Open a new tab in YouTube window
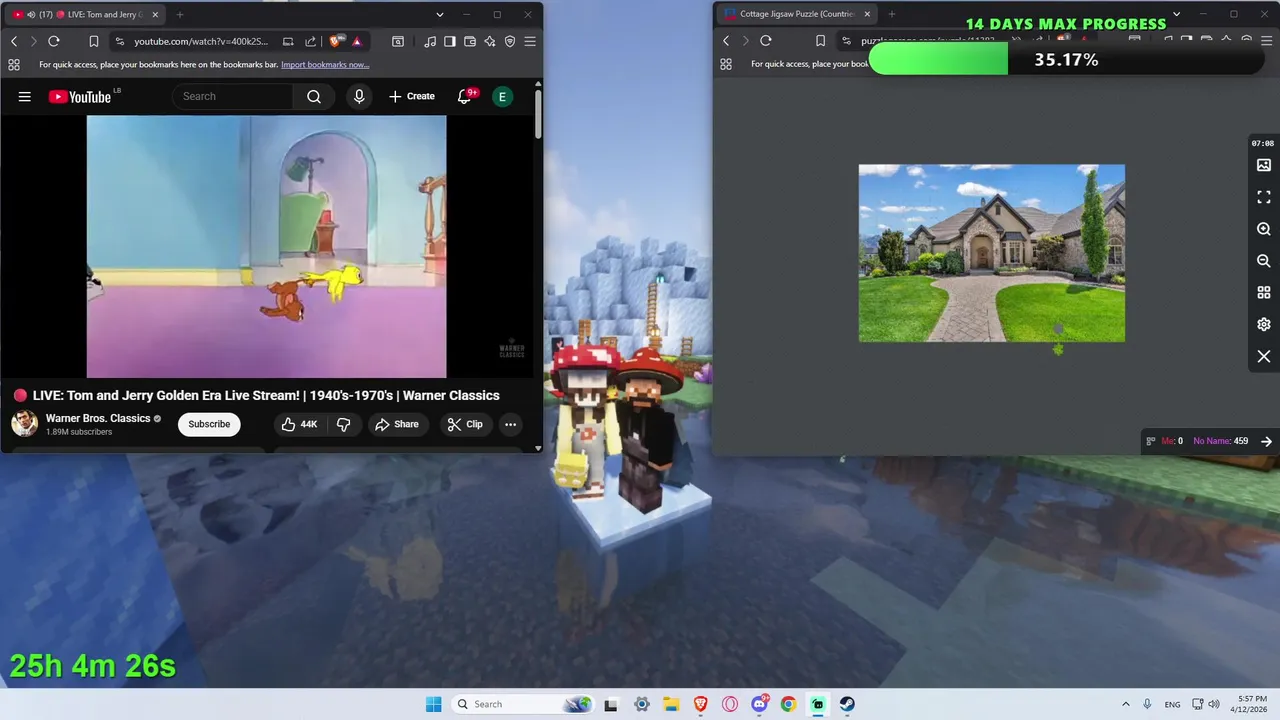The width and height of the screenshot is (1280, 720). [x=180, y=15]
